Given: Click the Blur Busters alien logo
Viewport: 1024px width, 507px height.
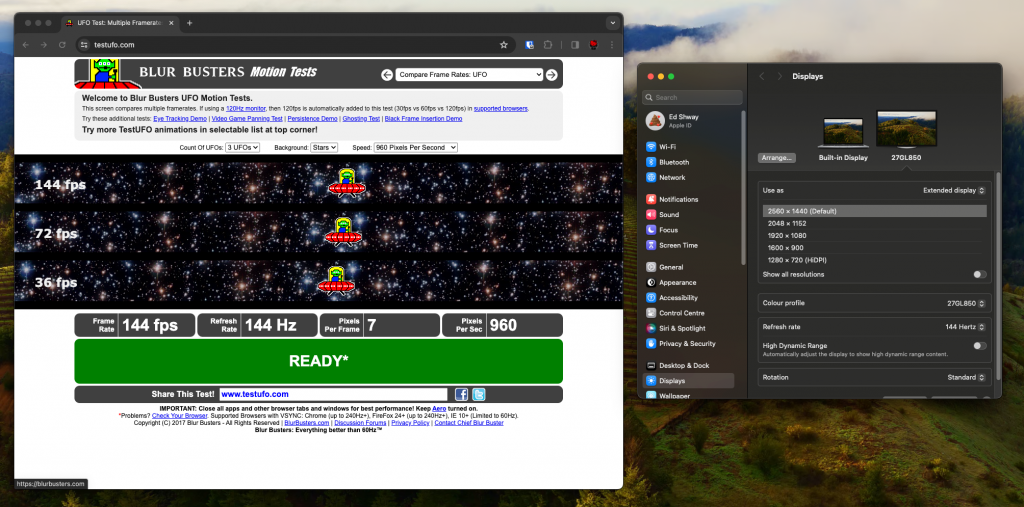Looking at the screenshot, I should 108,74.
